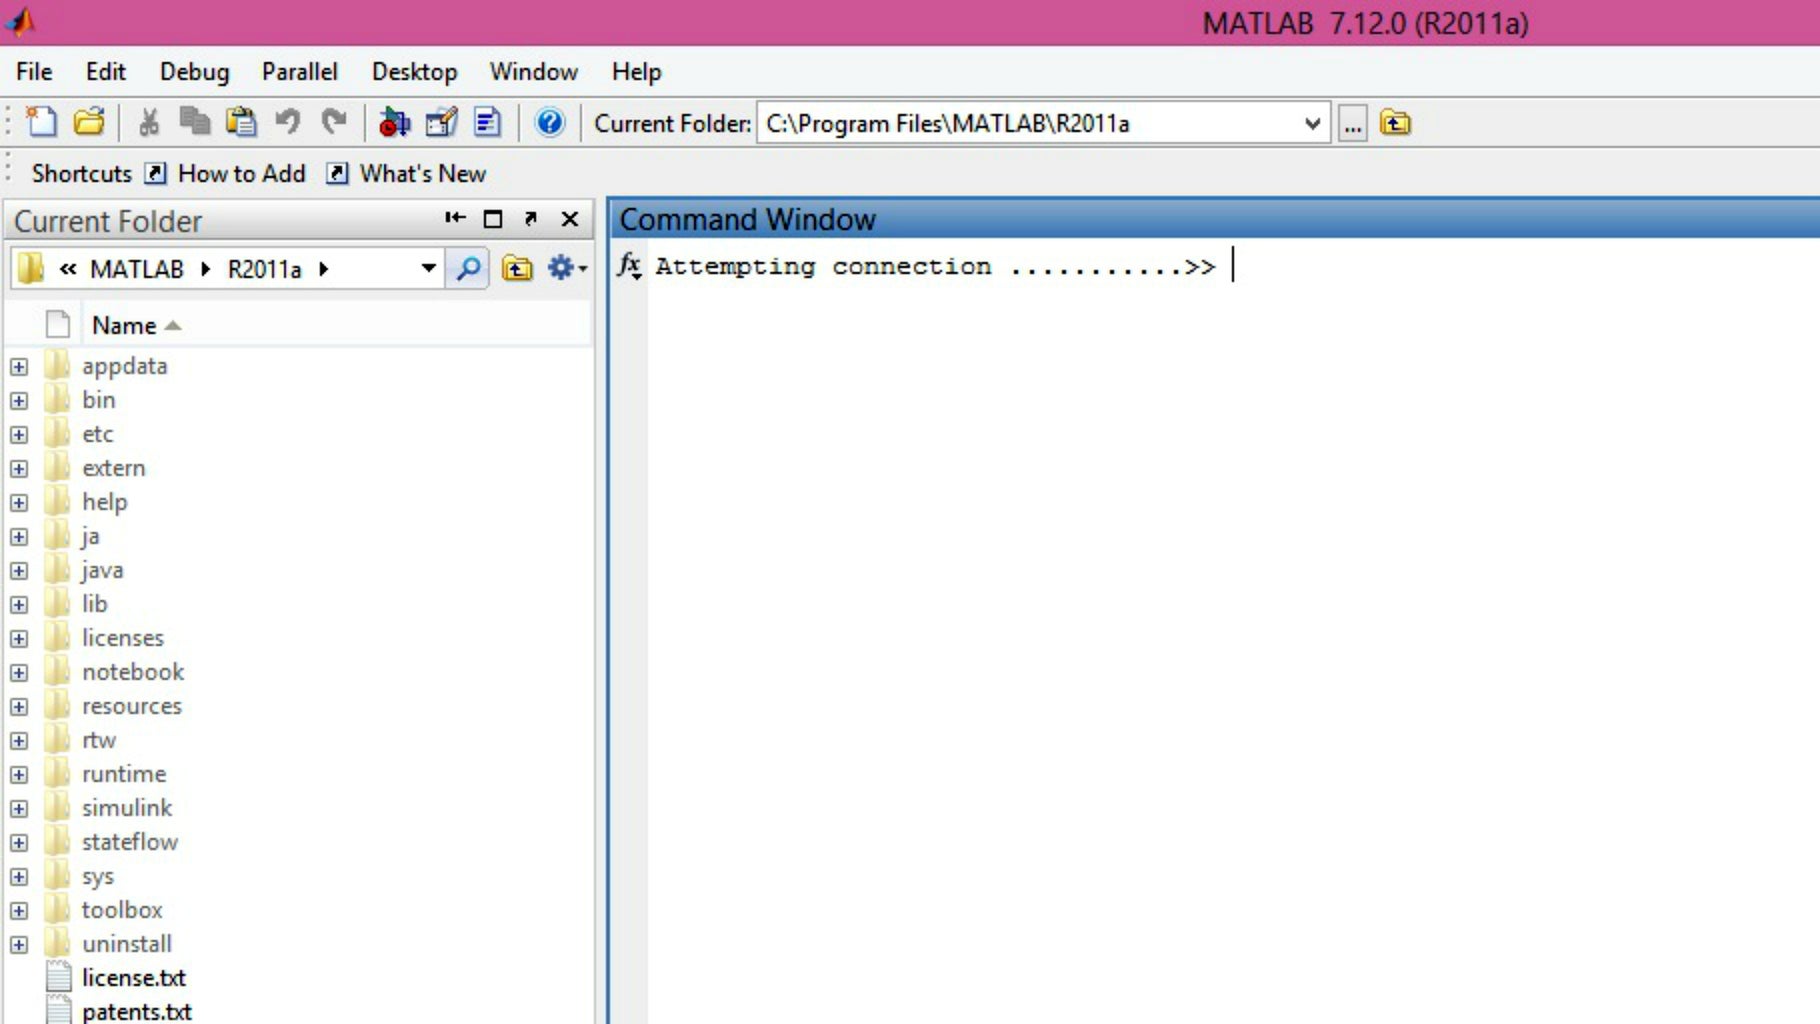Click the How to Add shortcut link
This screenshot has width=1820, height=1024.
point(240,173)
